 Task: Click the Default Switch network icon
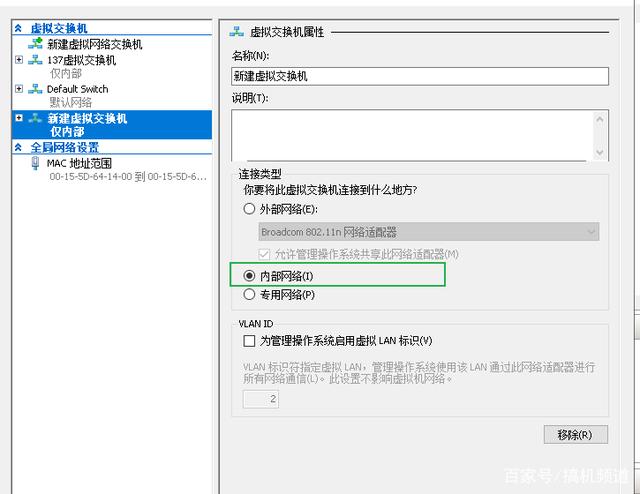click(35, 89)
